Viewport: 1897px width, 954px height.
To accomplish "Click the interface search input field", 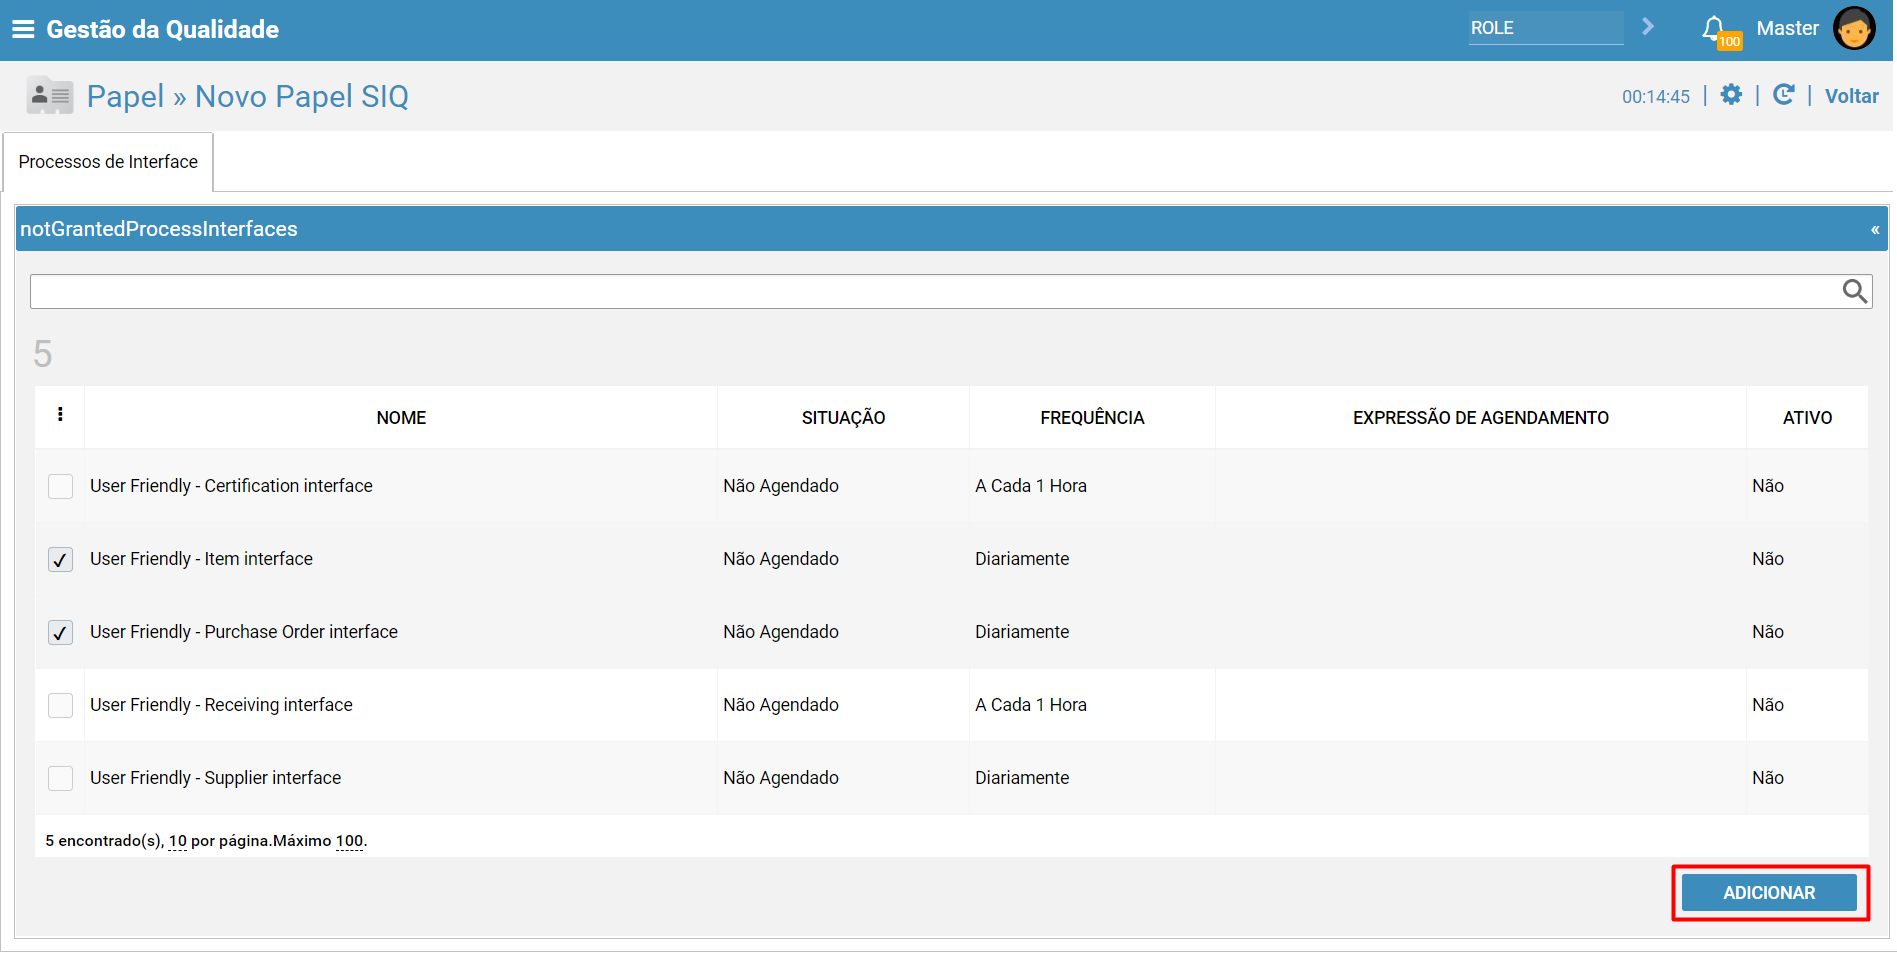I will coord(936,291).
